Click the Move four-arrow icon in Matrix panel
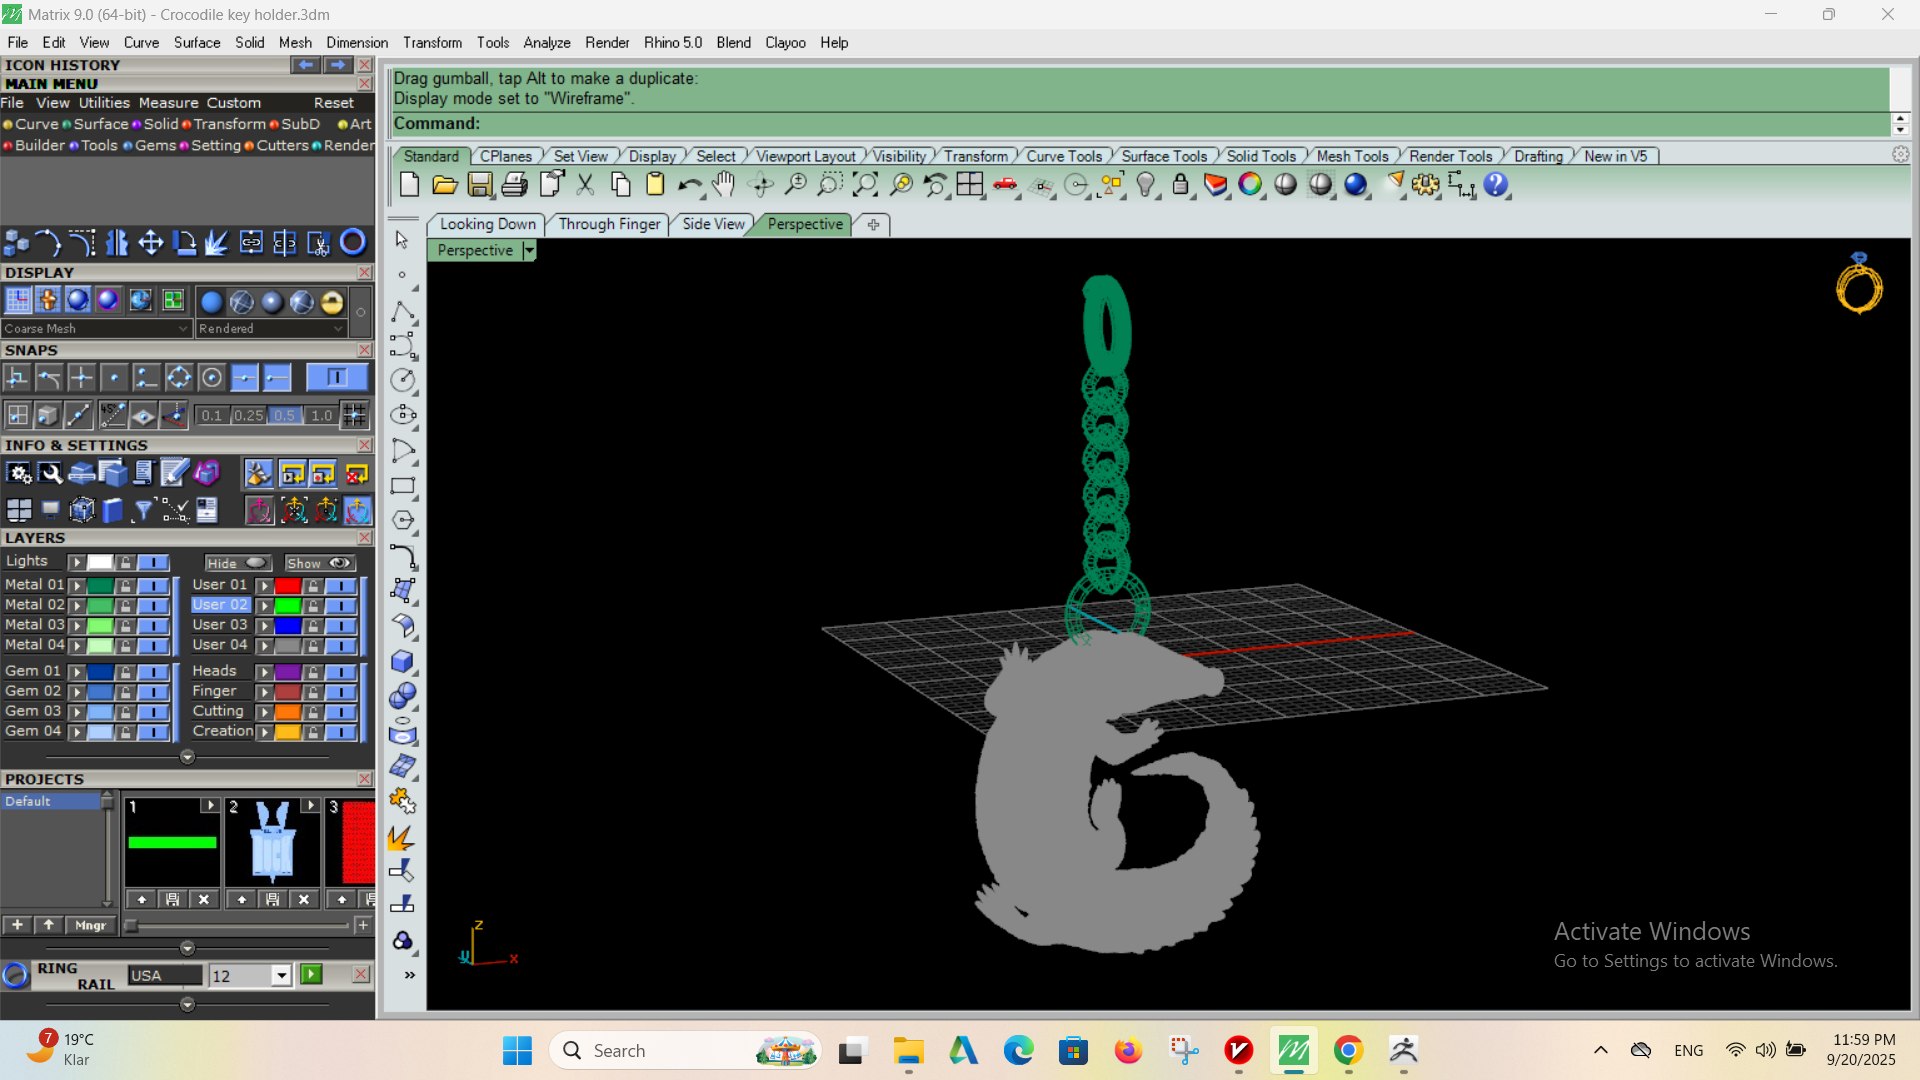This screenshot has width=1920, height=1080. click(x=151, y=243)
